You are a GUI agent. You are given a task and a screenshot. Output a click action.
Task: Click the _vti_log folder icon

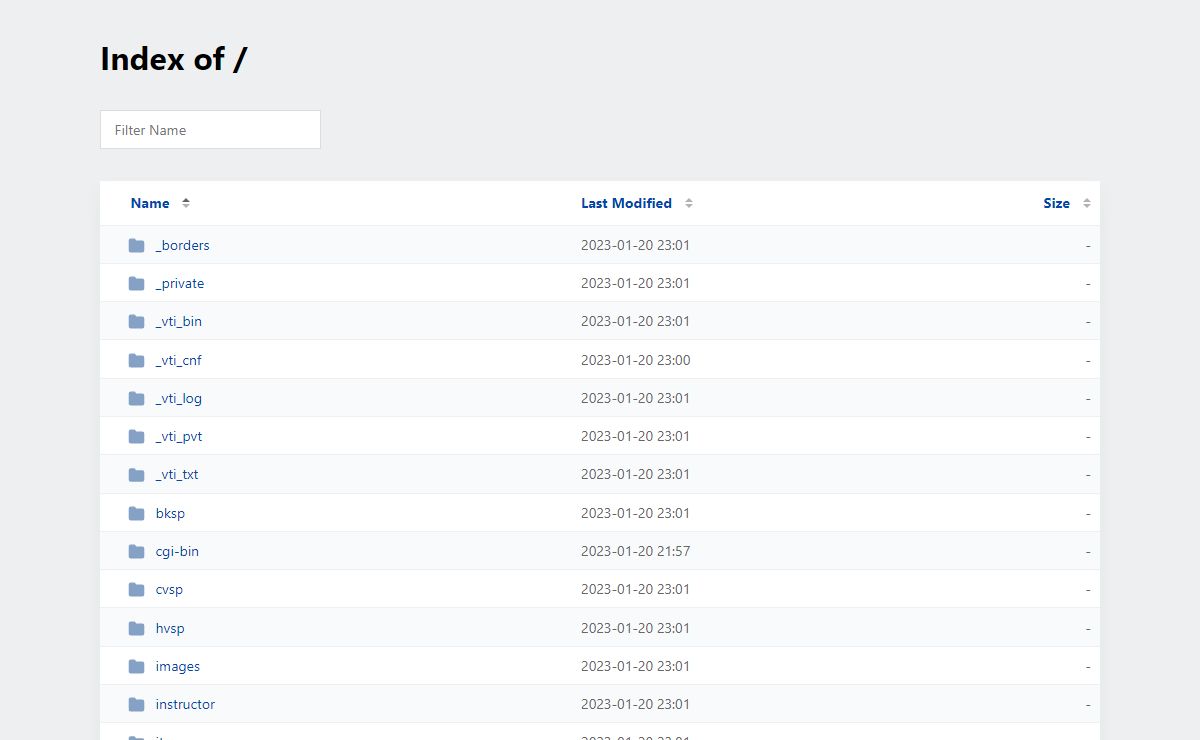coord(137,399)
